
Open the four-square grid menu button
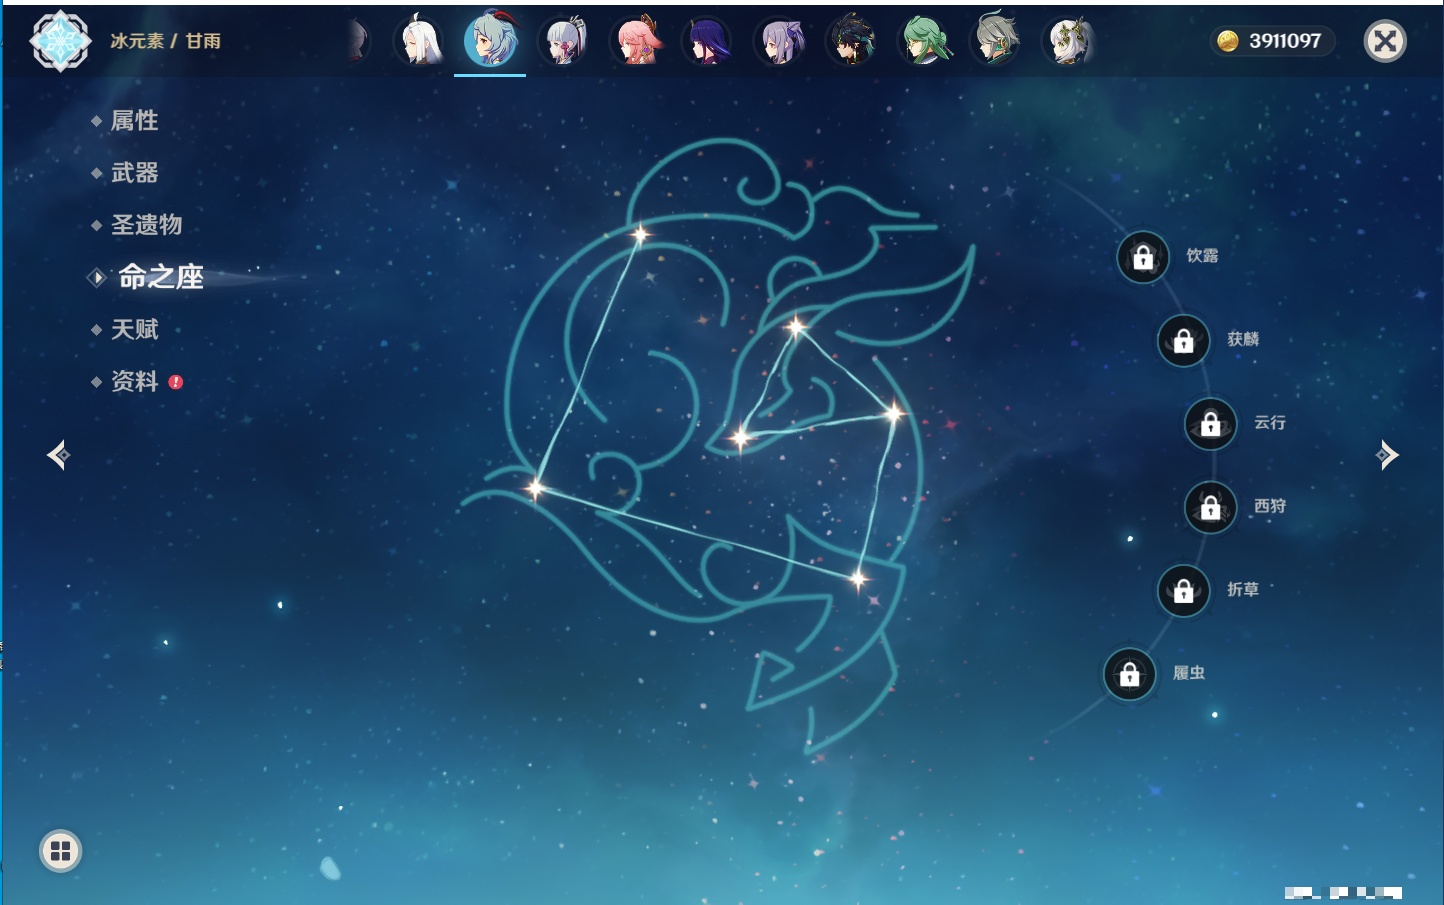point(60,851)
